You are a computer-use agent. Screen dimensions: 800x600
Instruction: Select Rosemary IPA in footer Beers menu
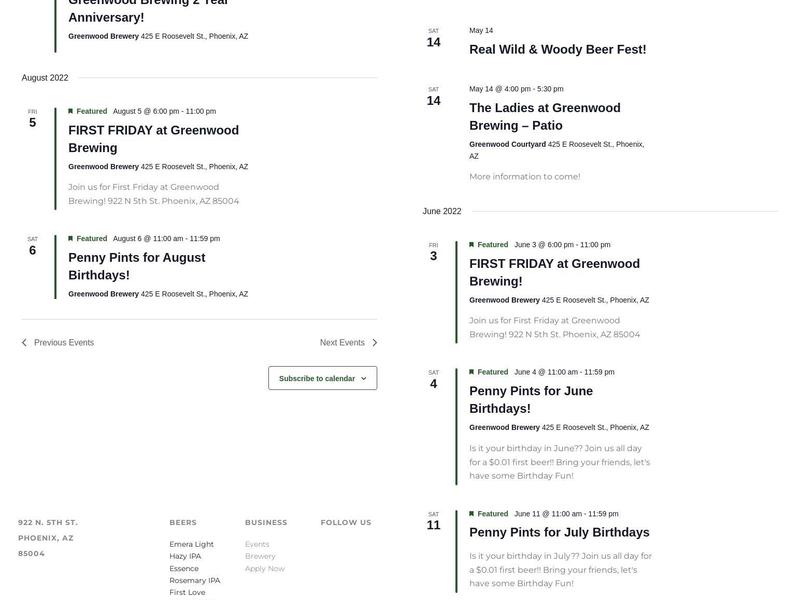point(194,580)
